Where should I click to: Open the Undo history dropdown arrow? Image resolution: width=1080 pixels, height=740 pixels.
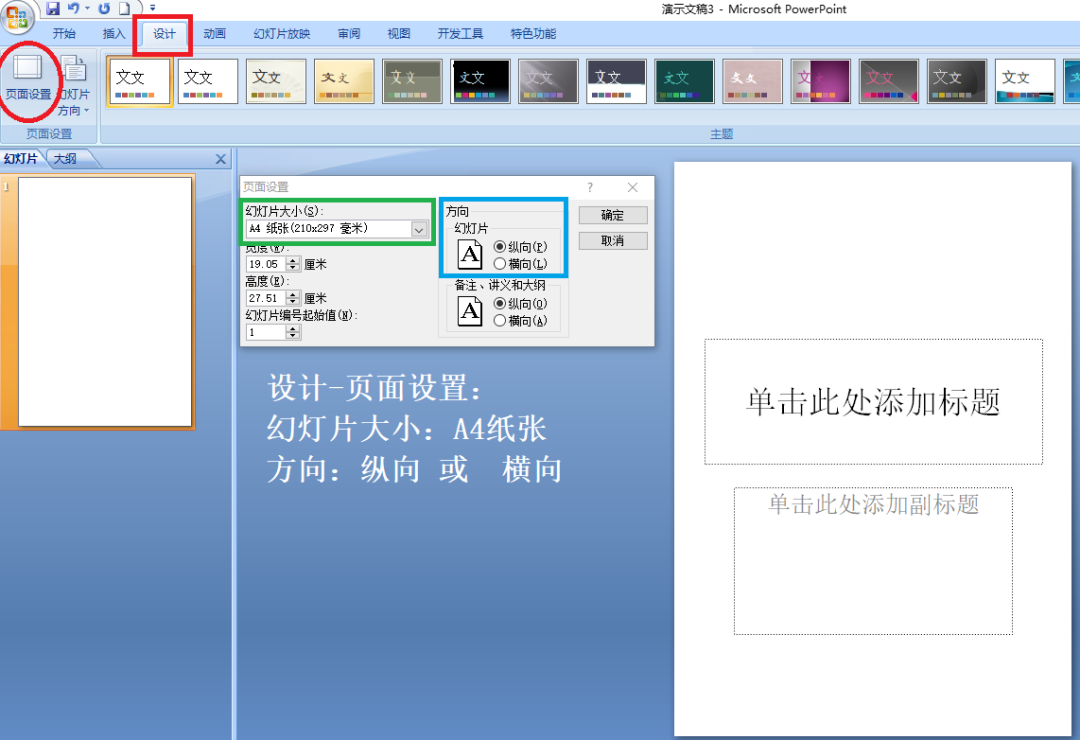[87, 8]
